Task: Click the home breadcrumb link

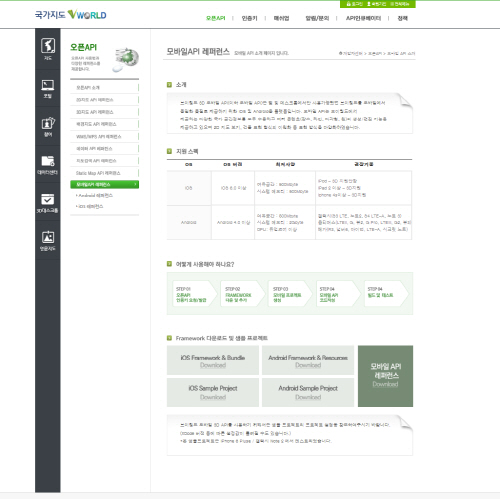Action: pos(351,53)
